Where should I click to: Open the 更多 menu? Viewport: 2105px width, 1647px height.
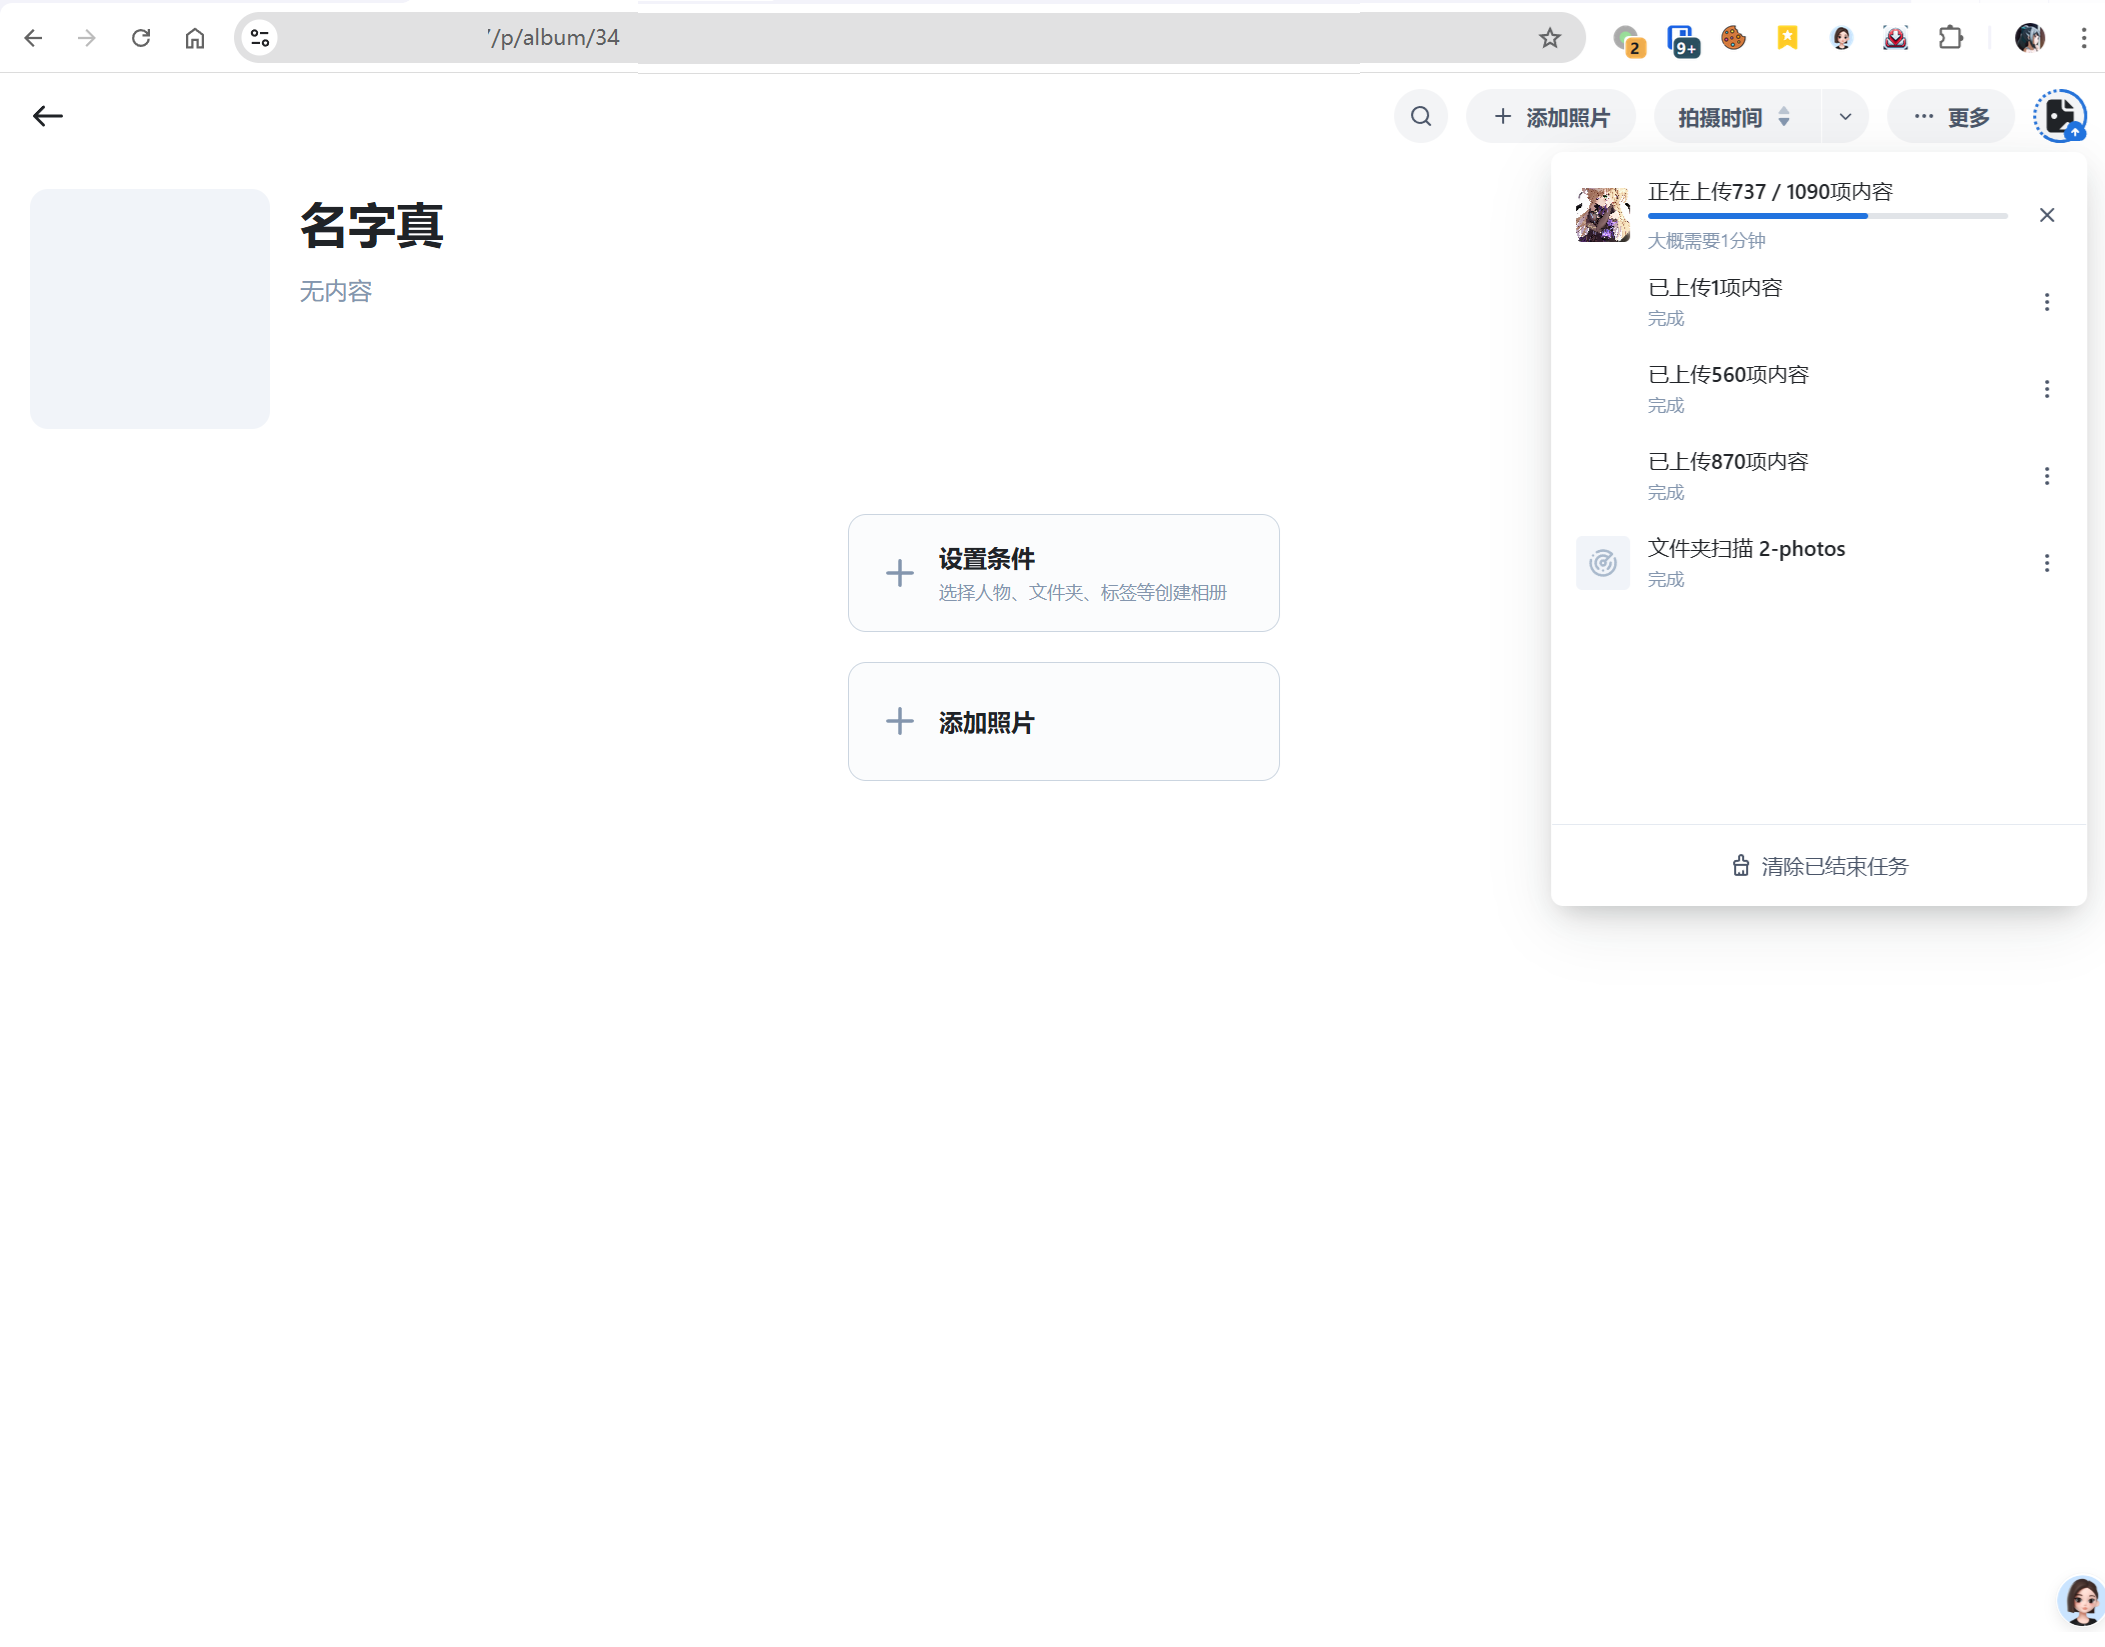pyautogui.click(x=1950, y=117)
